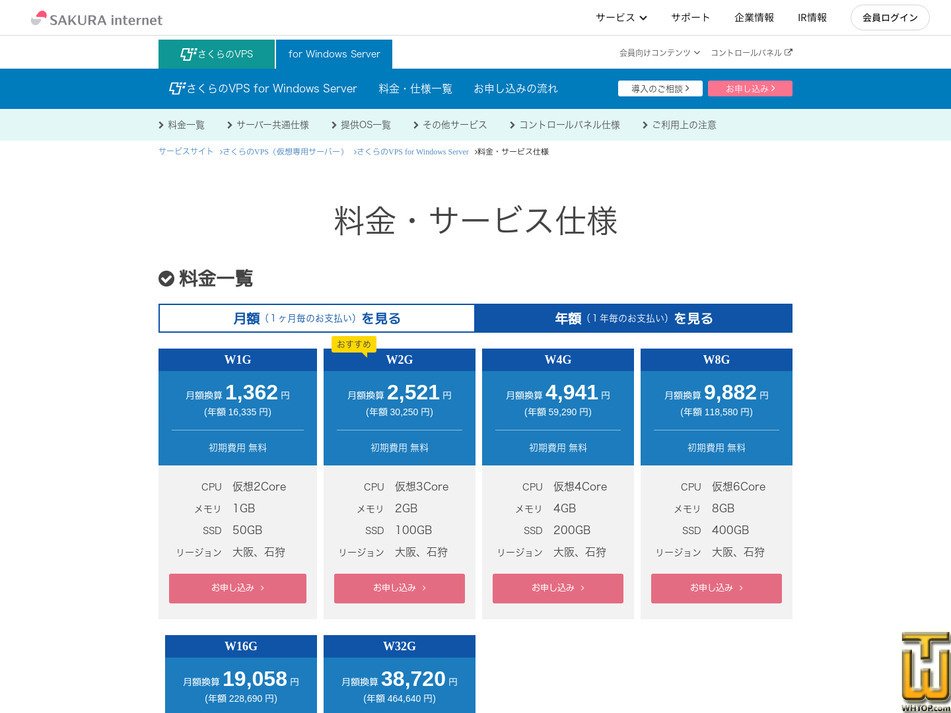Viewport: 951px width, 713px height.
Task: Jump to ご利用上の注意 section
Action: pos(679,125)
